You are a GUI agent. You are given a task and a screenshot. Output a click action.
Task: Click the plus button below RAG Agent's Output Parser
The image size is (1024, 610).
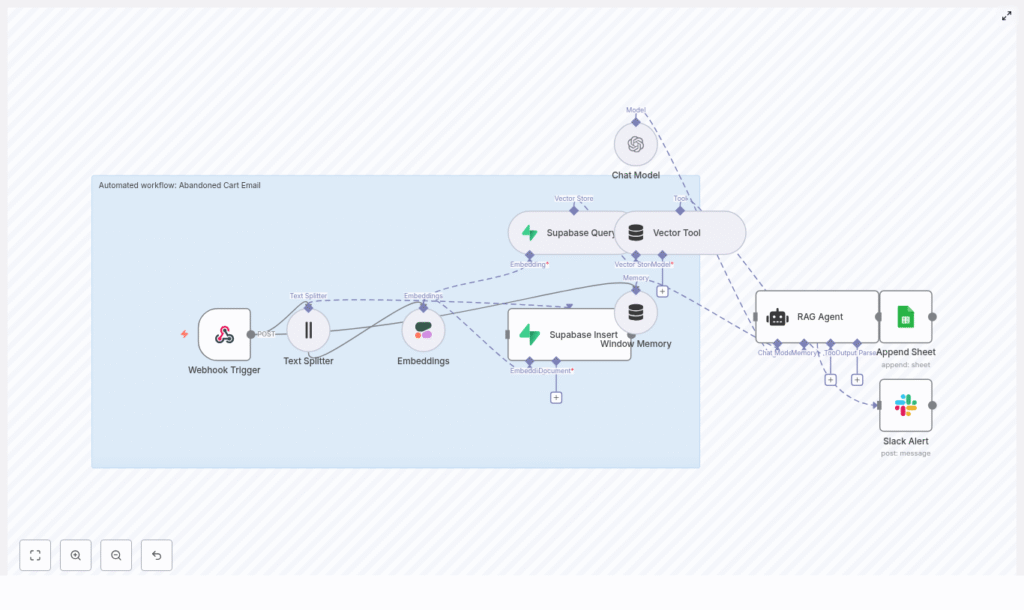point(857,380)
